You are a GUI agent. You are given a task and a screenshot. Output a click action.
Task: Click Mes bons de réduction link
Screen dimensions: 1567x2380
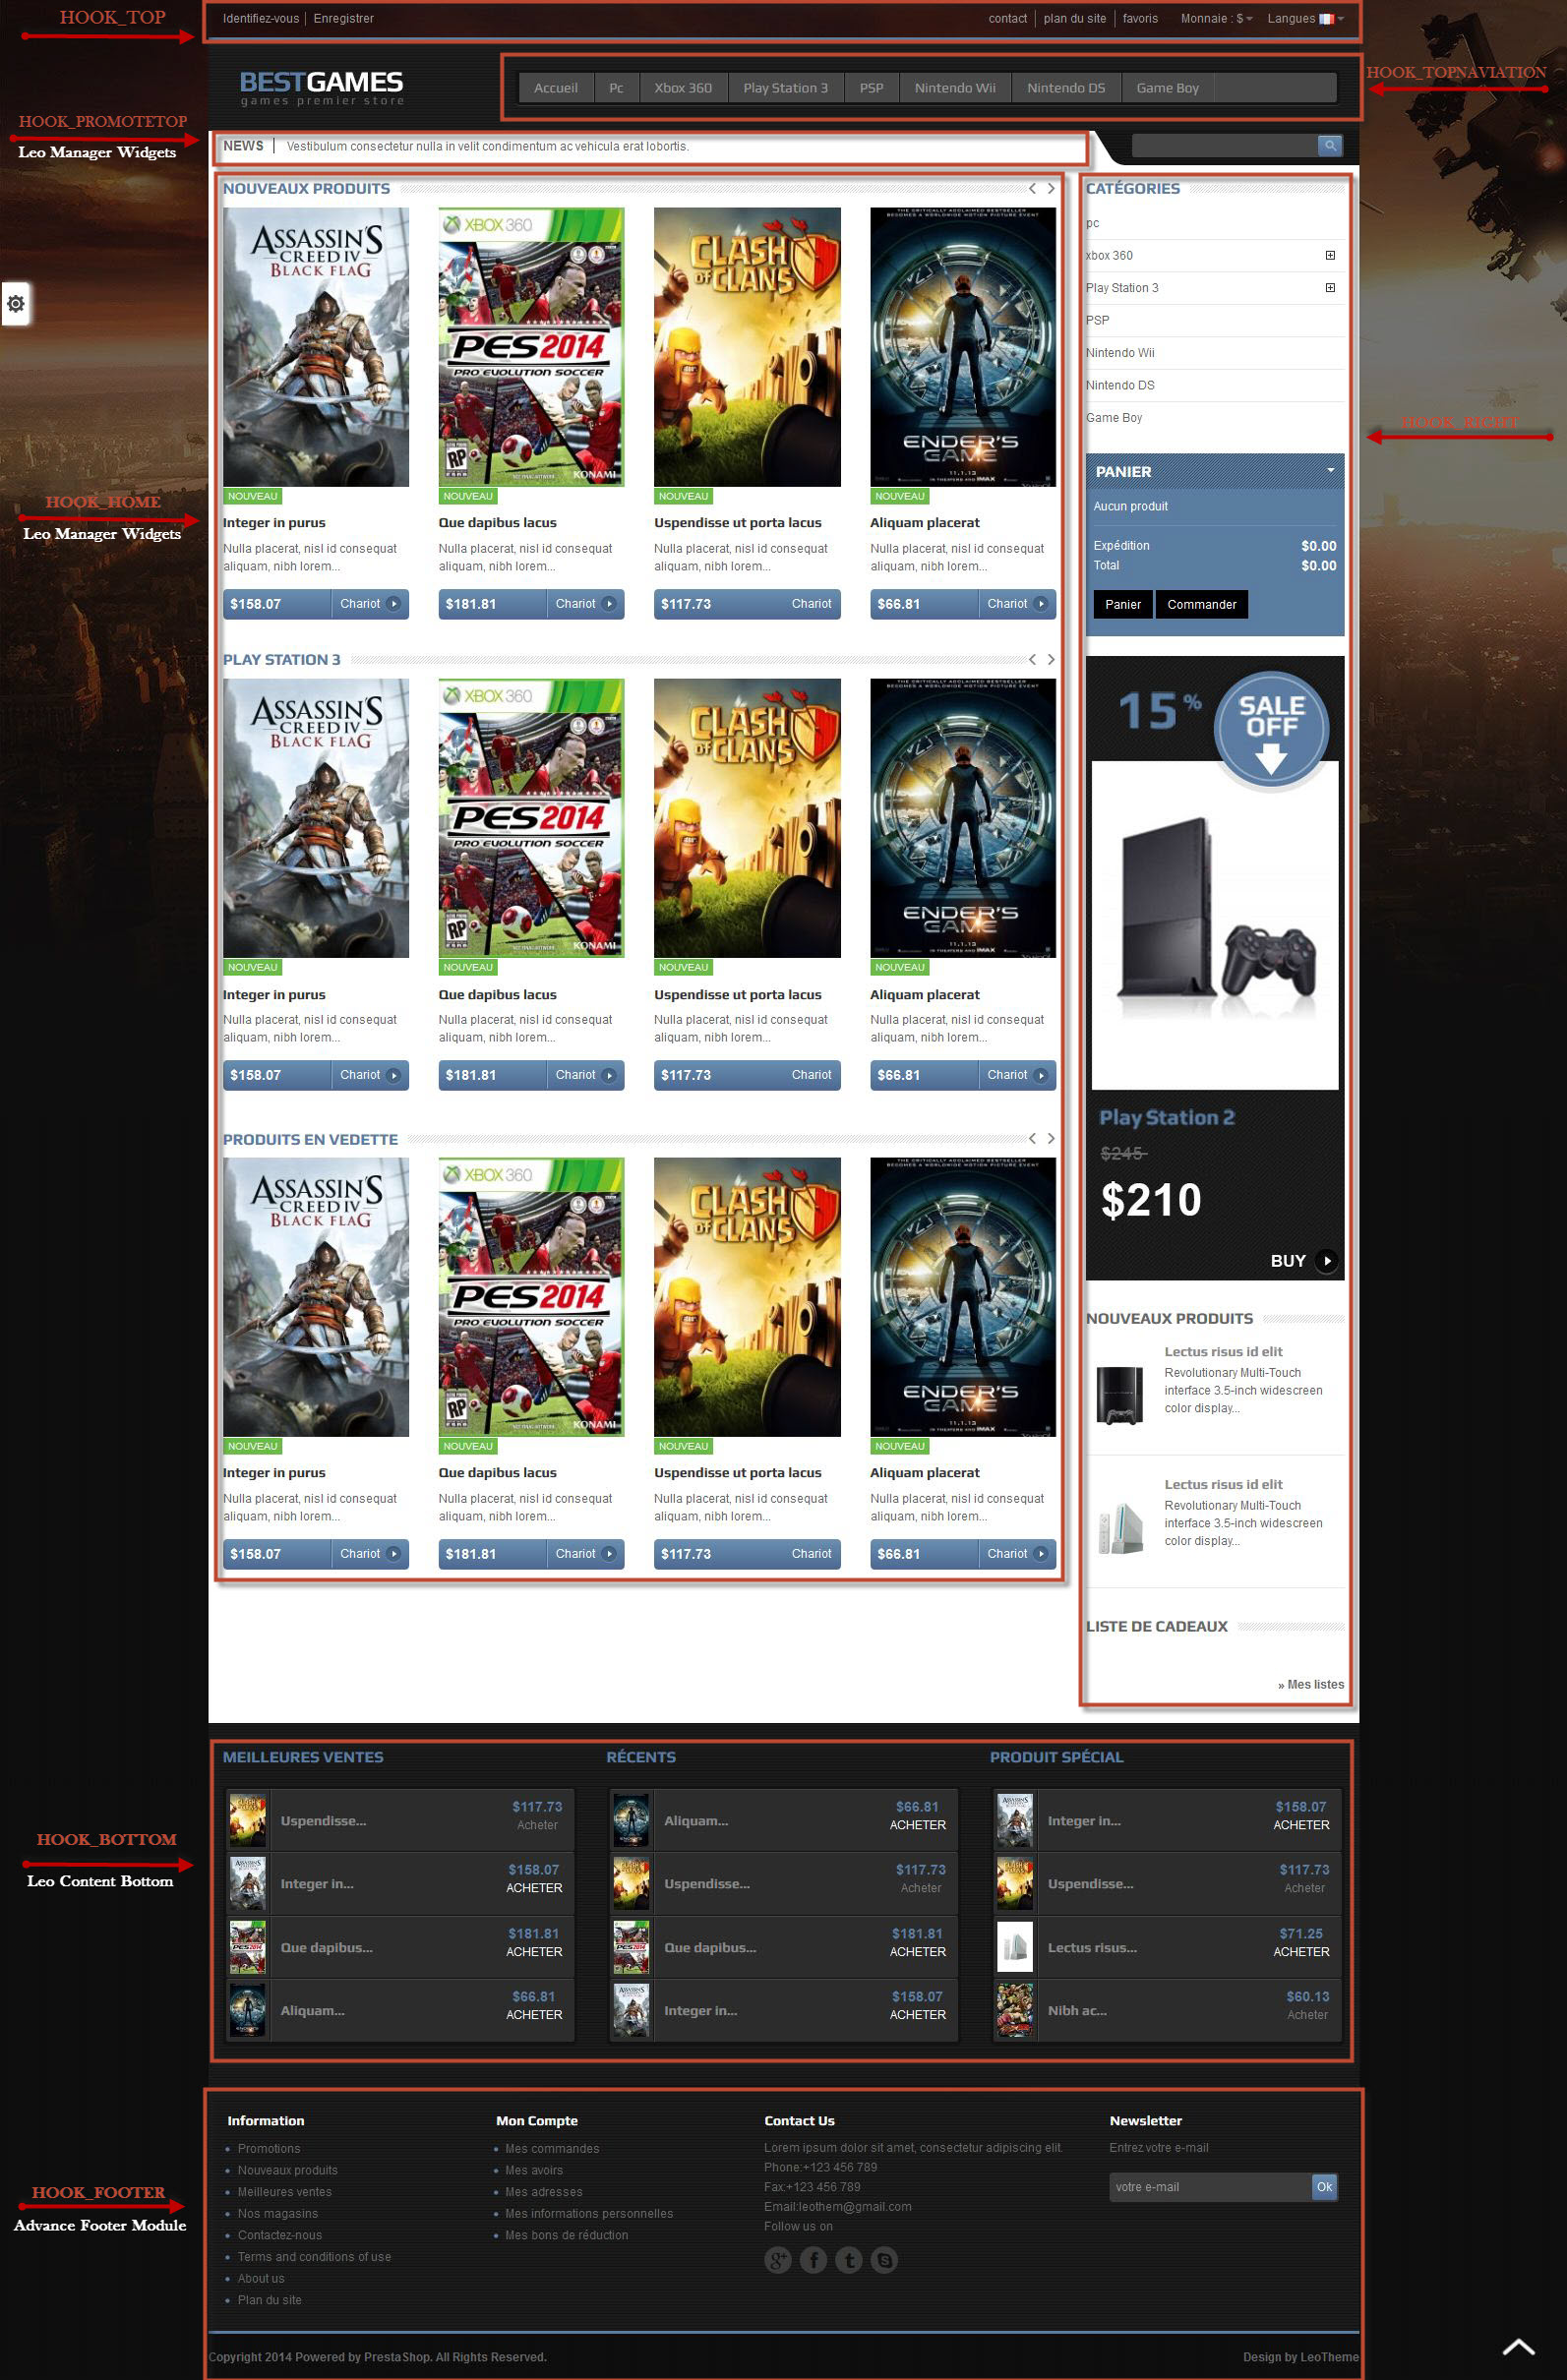point(566,2234)
